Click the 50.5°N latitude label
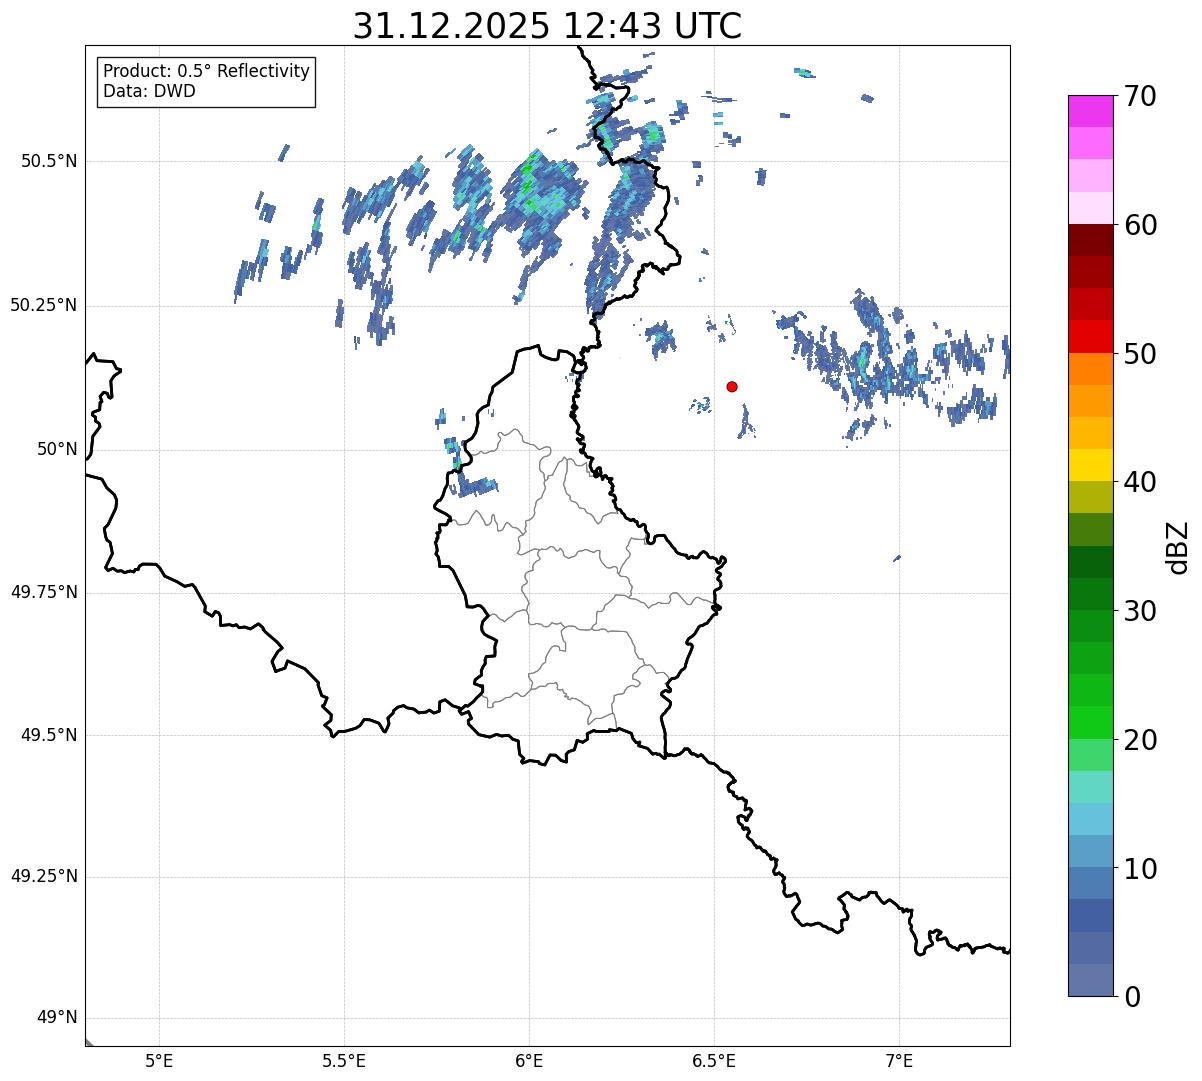1202x1081 pixels. (49, 161)
